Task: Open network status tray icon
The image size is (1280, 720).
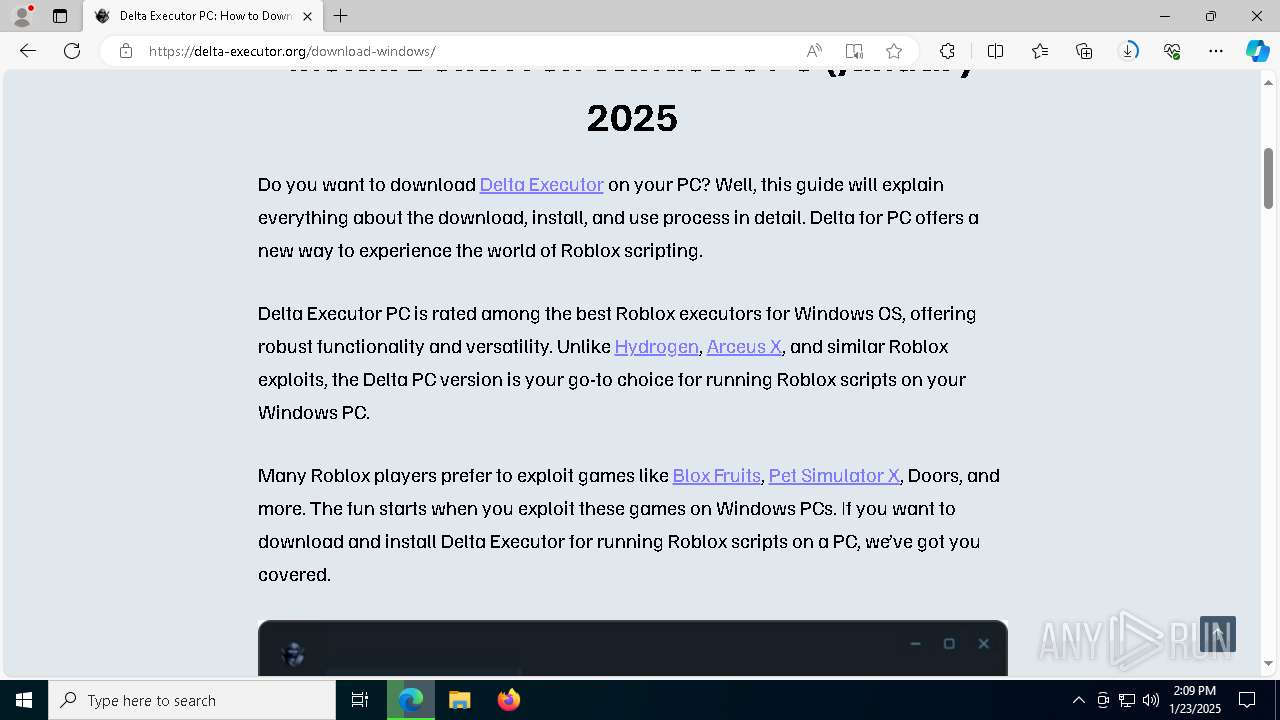Action: tap(1127, 700)
